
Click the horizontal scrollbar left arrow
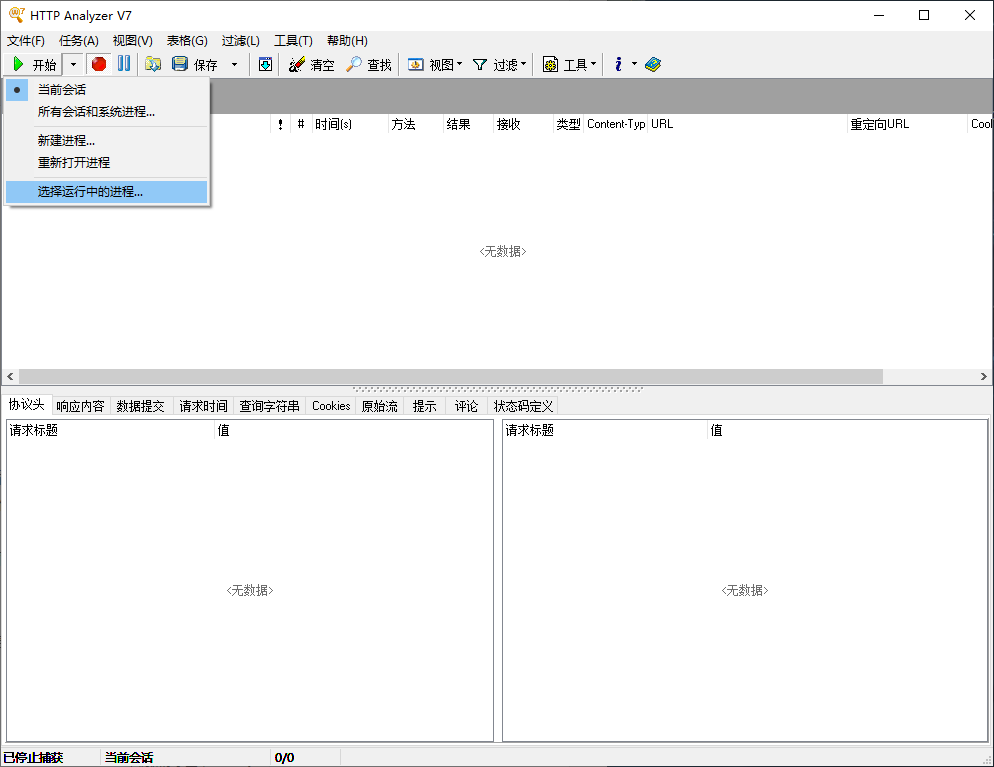(10, 377)
